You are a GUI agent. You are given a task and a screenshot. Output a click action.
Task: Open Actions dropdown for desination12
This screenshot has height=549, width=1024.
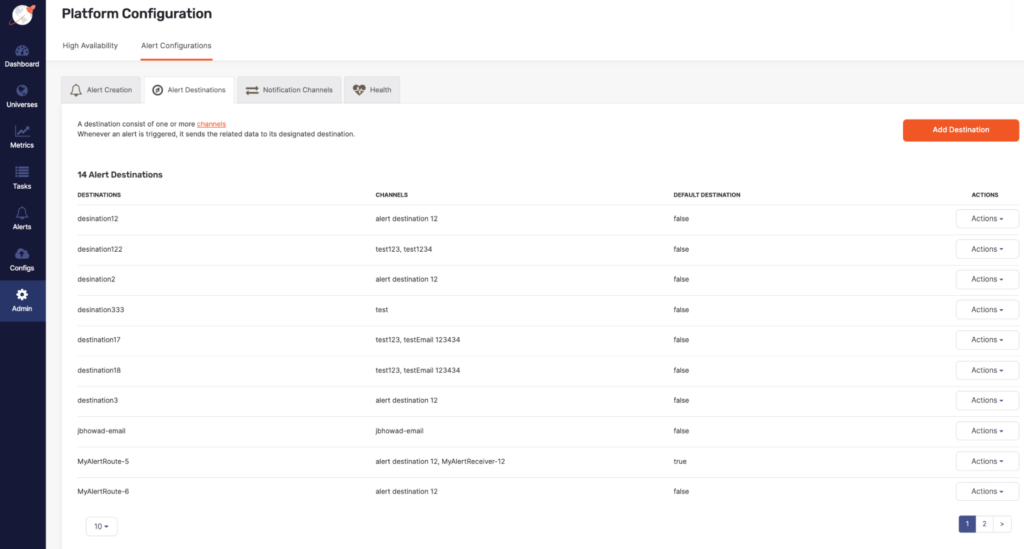pos(987,219)
